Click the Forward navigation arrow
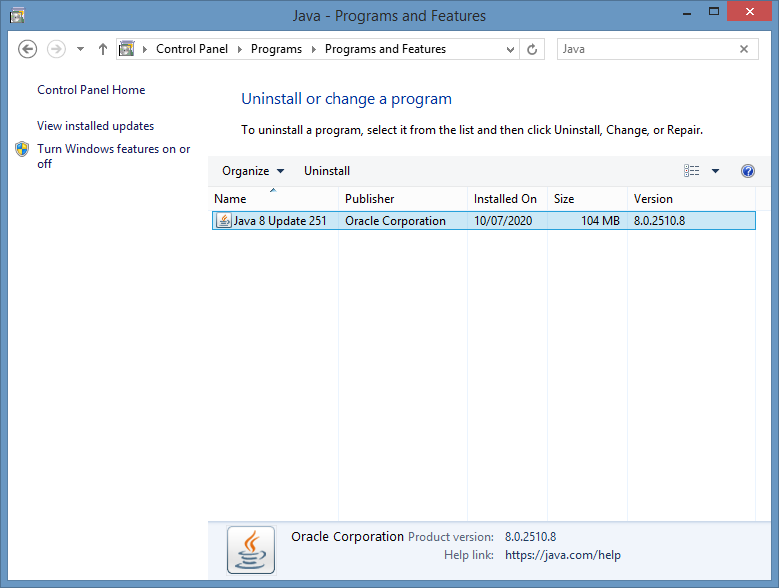The image size is (779, 588). (56, 49)
